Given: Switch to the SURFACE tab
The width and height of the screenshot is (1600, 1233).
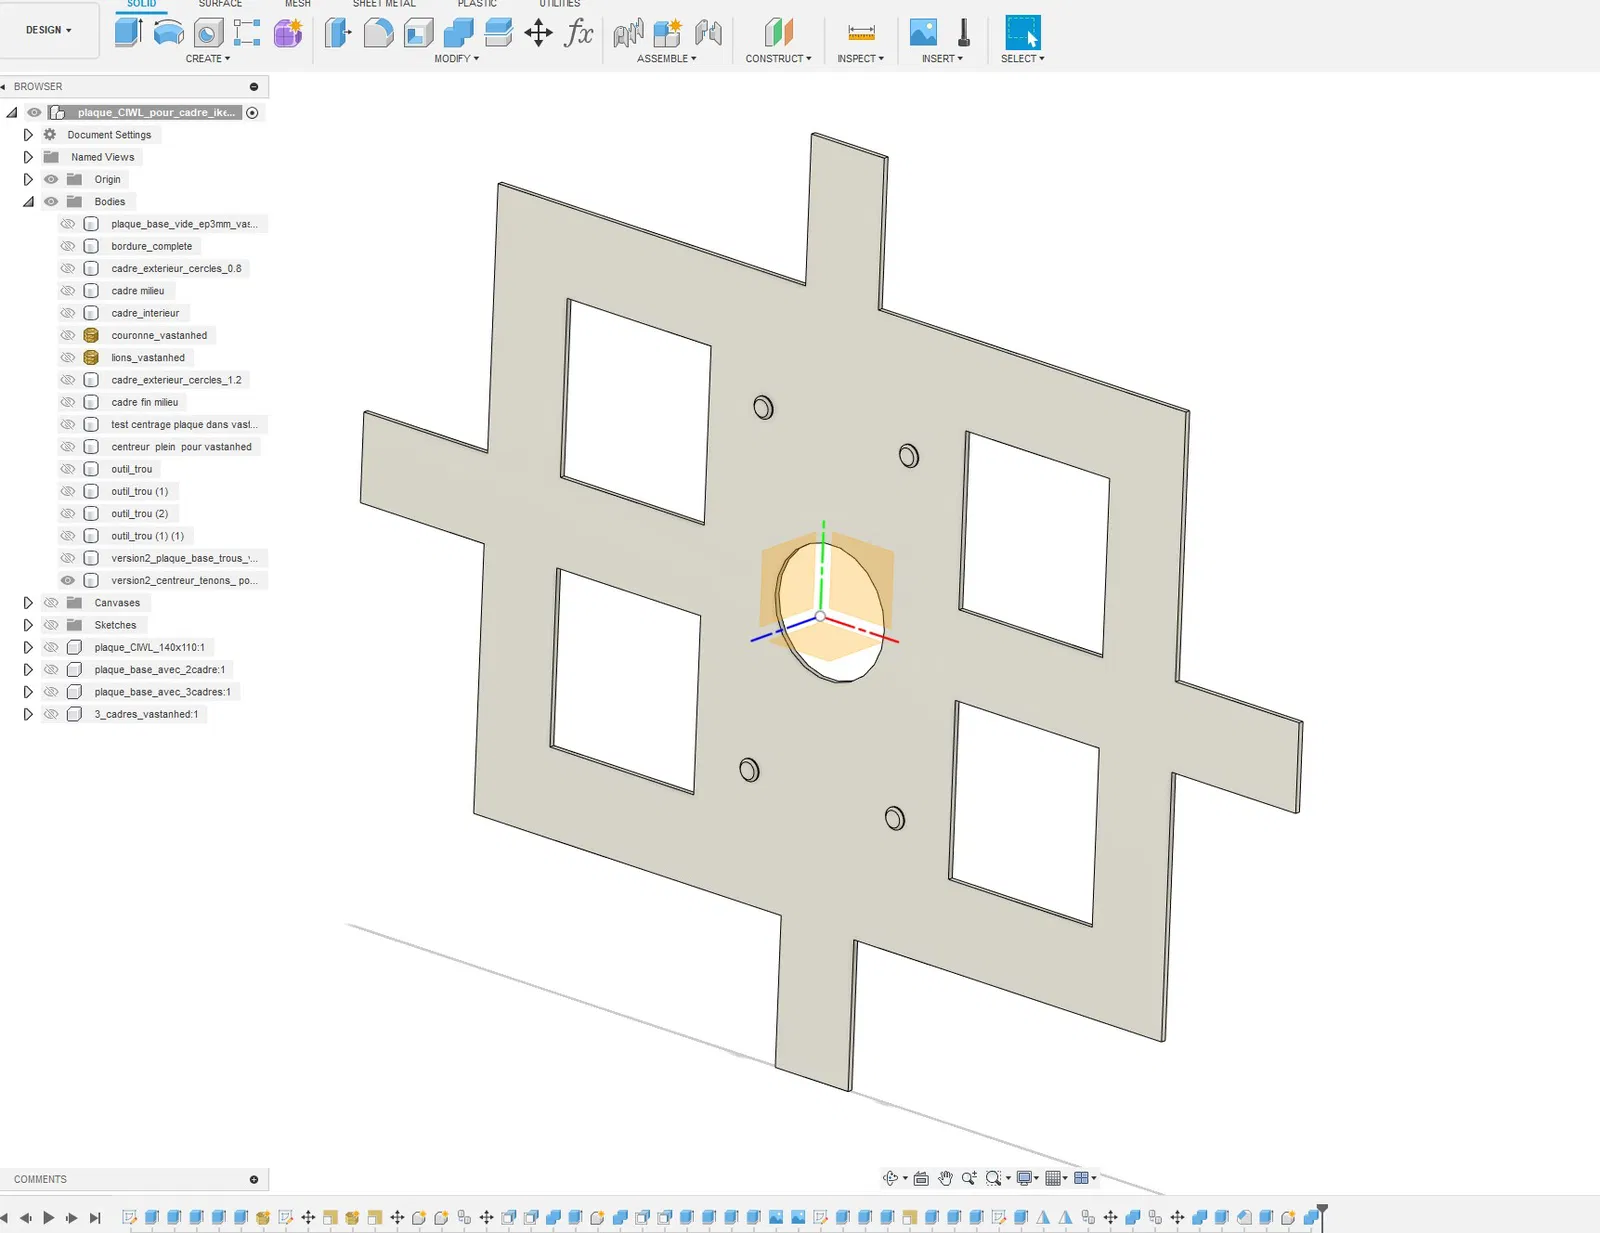Looking at the screenshot, I should (220, 4).
